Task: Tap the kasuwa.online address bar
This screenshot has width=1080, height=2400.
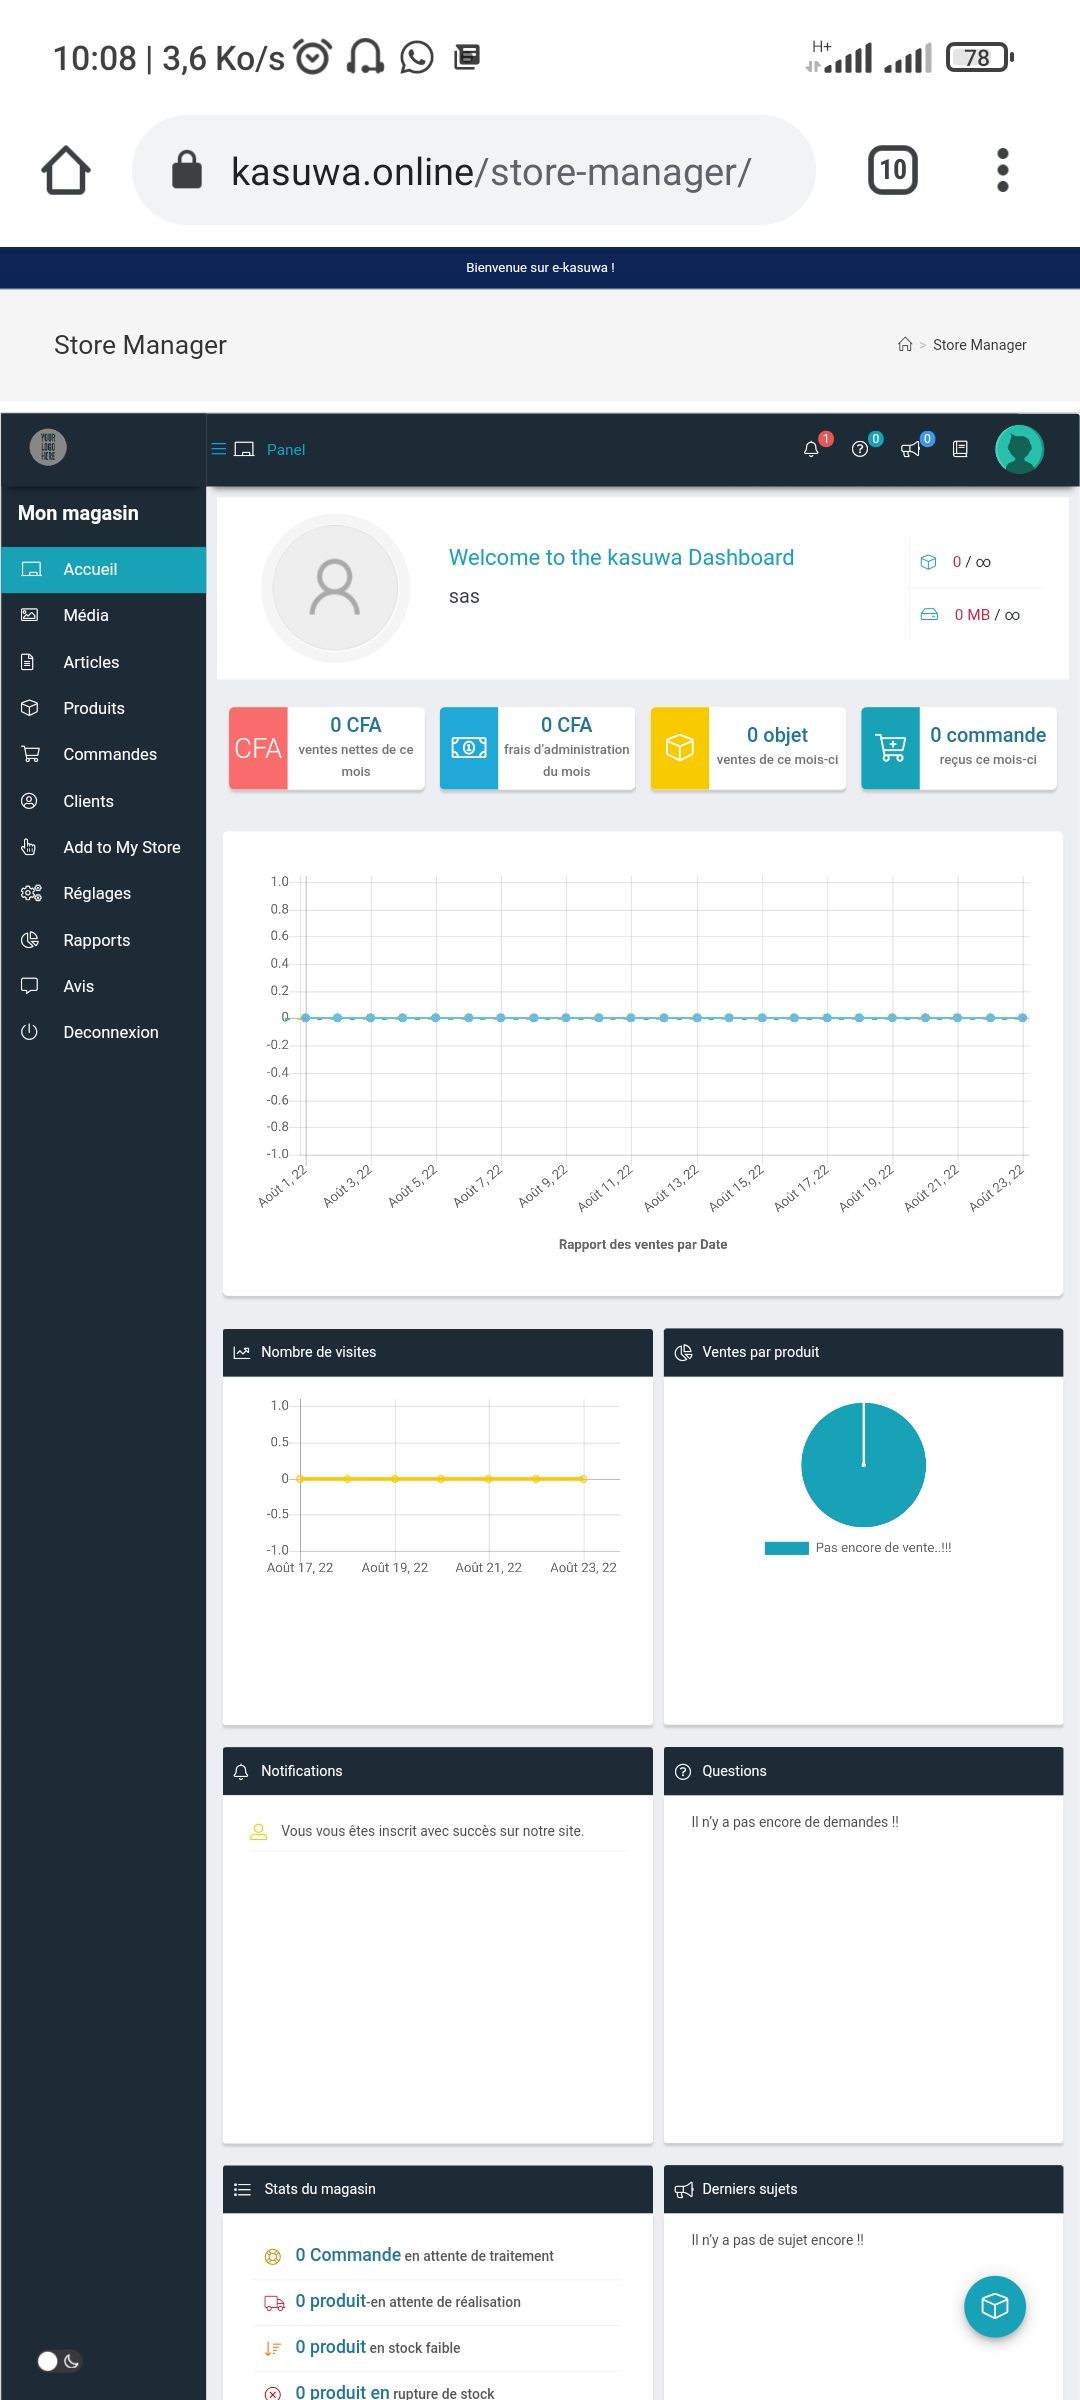Action: tap(474, 170)
